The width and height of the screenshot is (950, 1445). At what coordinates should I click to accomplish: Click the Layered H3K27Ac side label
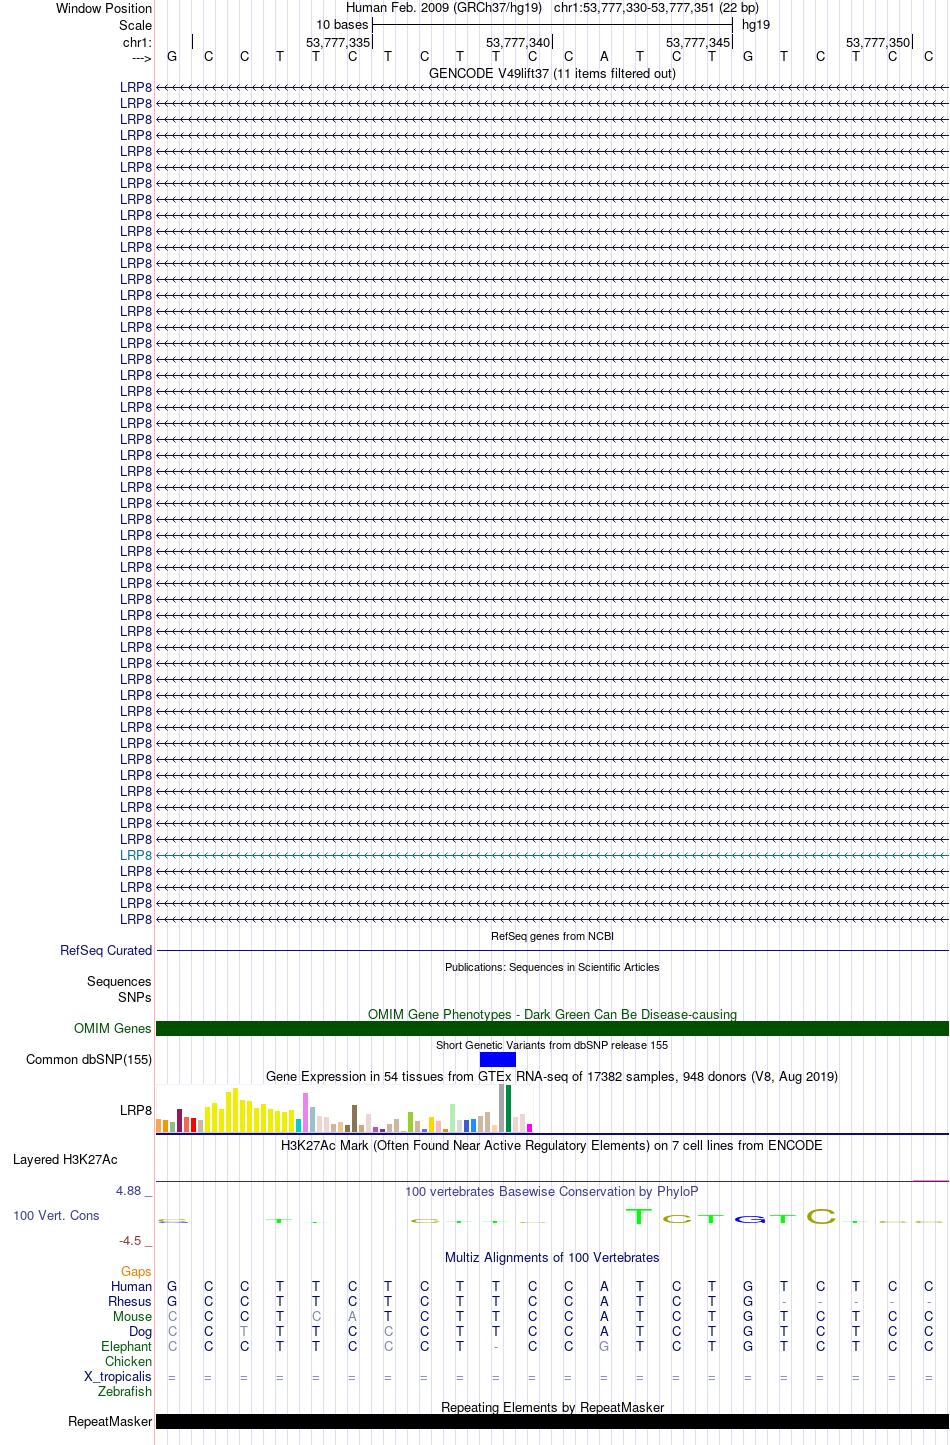(x=65, y=1159)
